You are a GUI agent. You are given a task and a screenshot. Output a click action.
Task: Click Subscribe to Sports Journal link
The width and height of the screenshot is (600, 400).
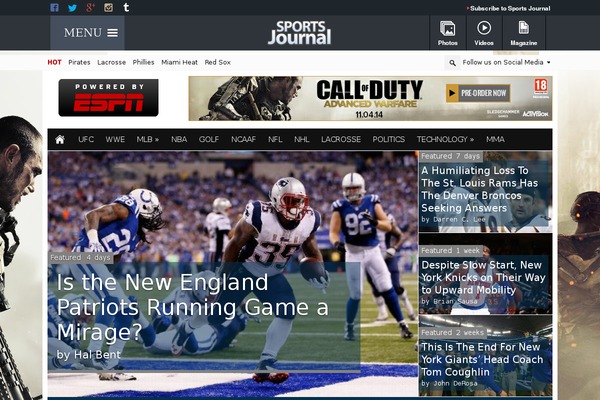510,8
